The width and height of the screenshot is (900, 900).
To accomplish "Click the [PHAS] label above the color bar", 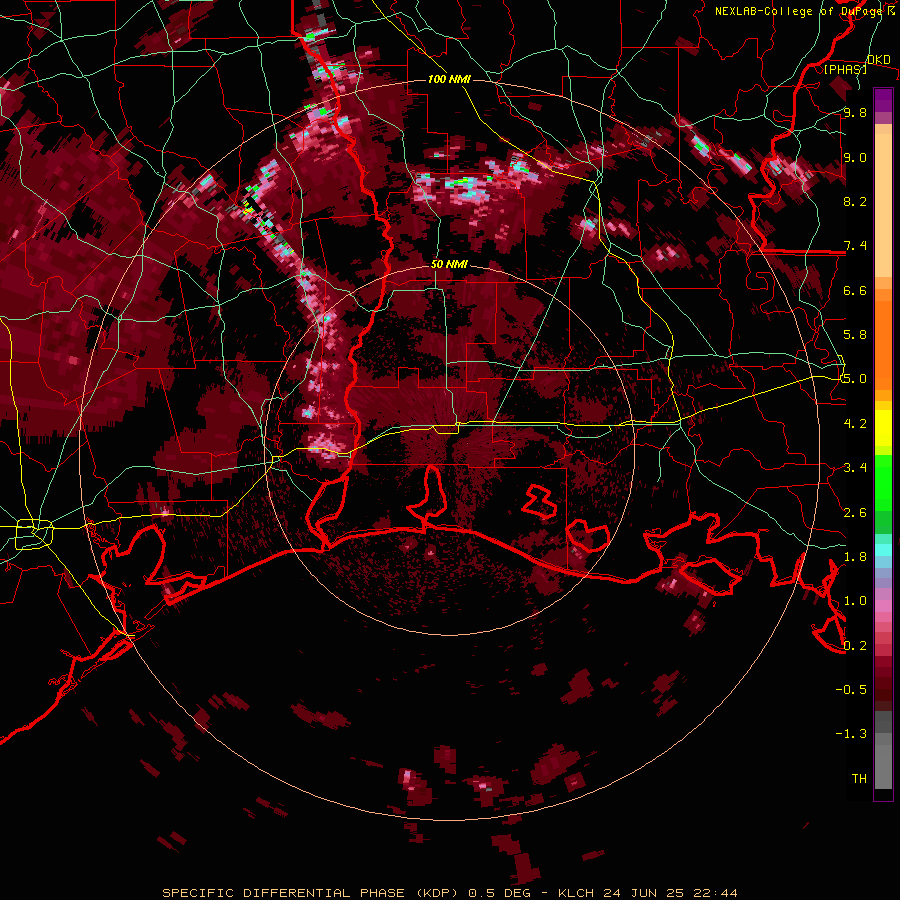I will (845, 69).
